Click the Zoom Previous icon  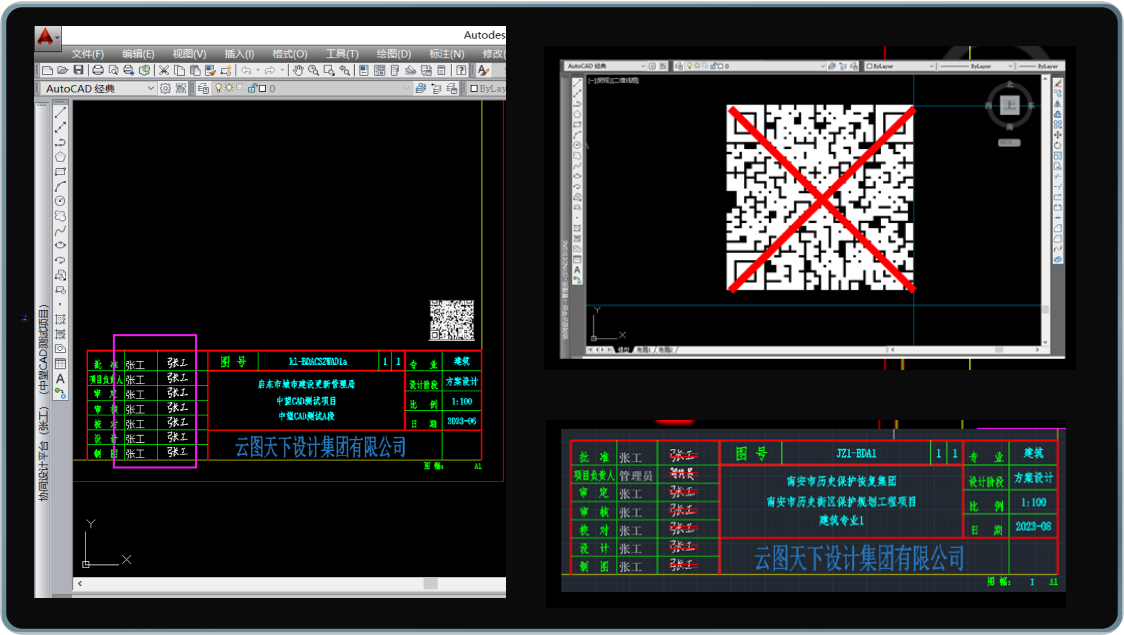click(x=345, y=70)
